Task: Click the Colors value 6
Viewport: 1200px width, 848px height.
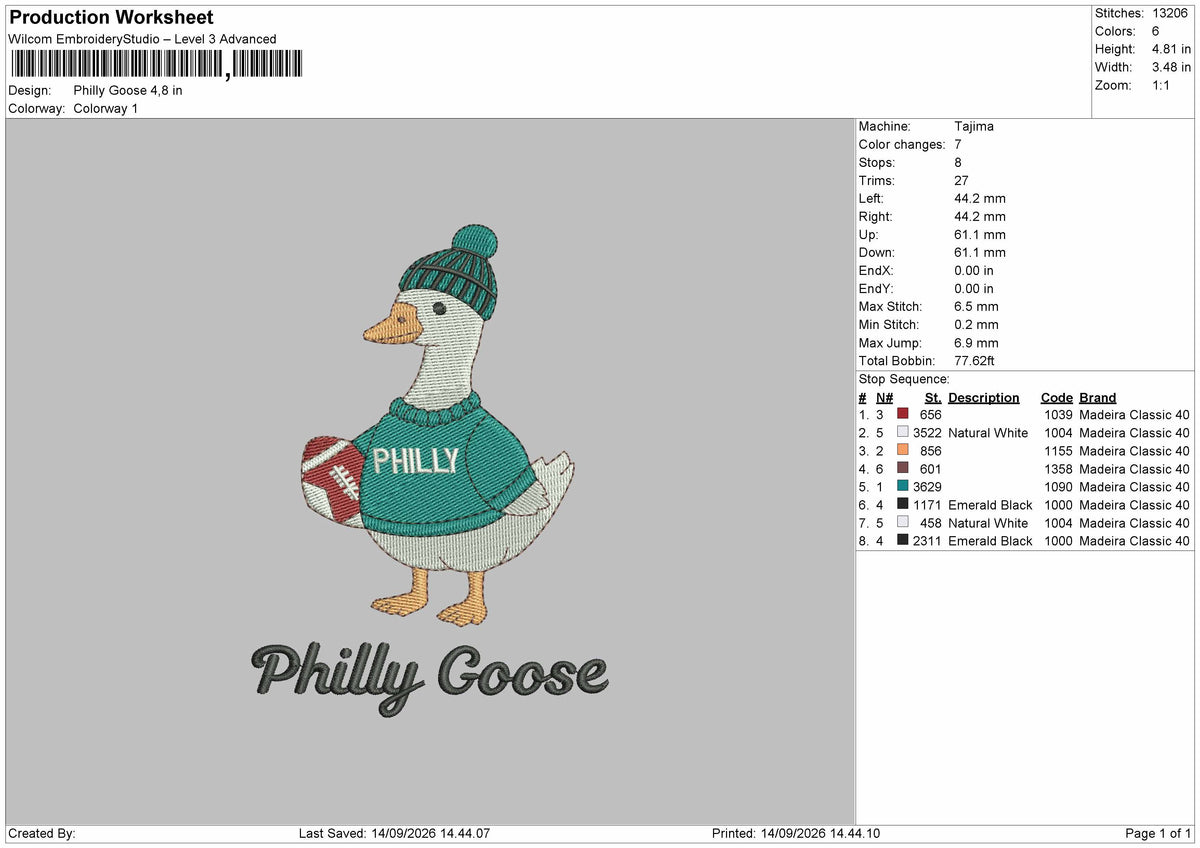Action: (x=1157, y=31)
